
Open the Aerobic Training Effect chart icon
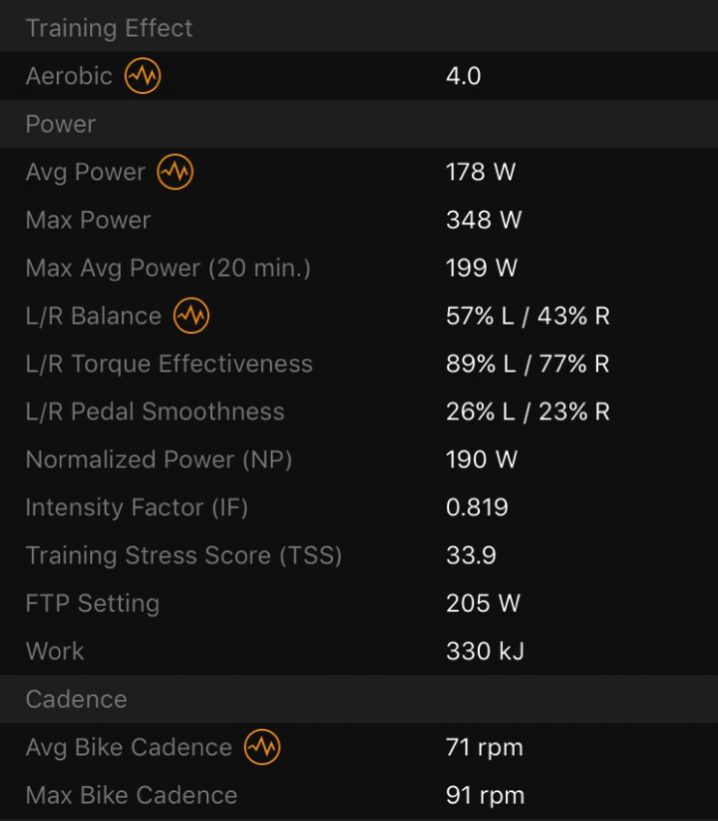142,76
